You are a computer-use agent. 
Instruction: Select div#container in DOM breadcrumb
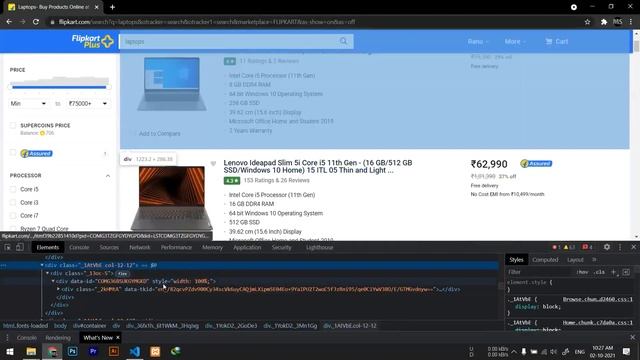click(x=89, y=326)
